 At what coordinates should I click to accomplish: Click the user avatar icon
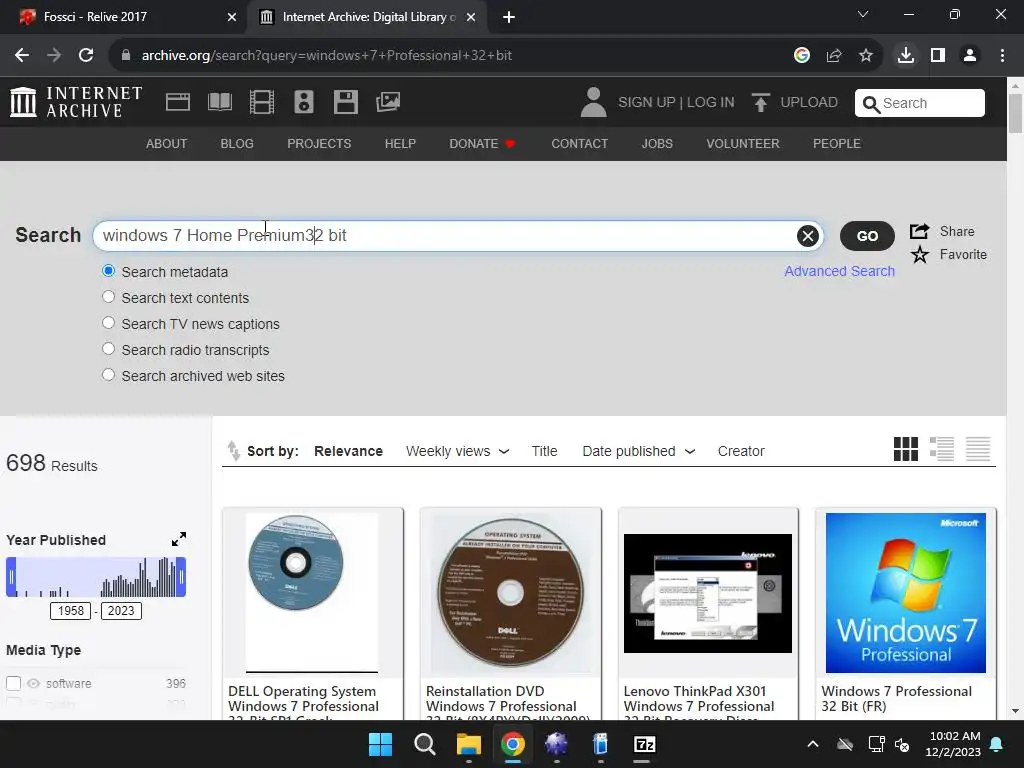coord(593,102)
